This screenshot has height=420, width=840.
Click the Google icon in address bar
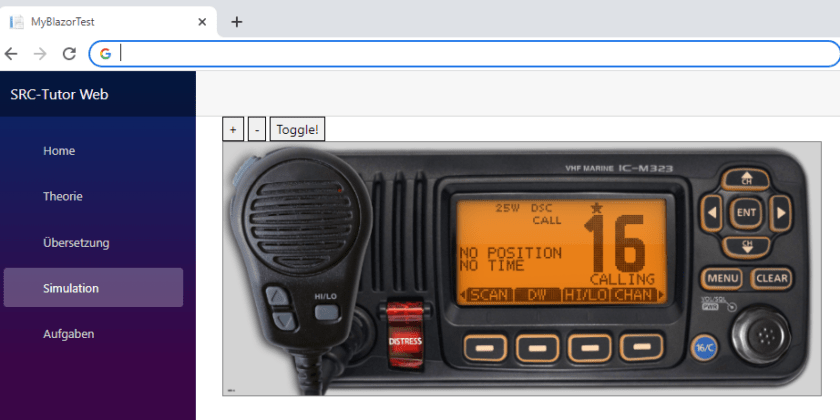click(x=106, y=54)
